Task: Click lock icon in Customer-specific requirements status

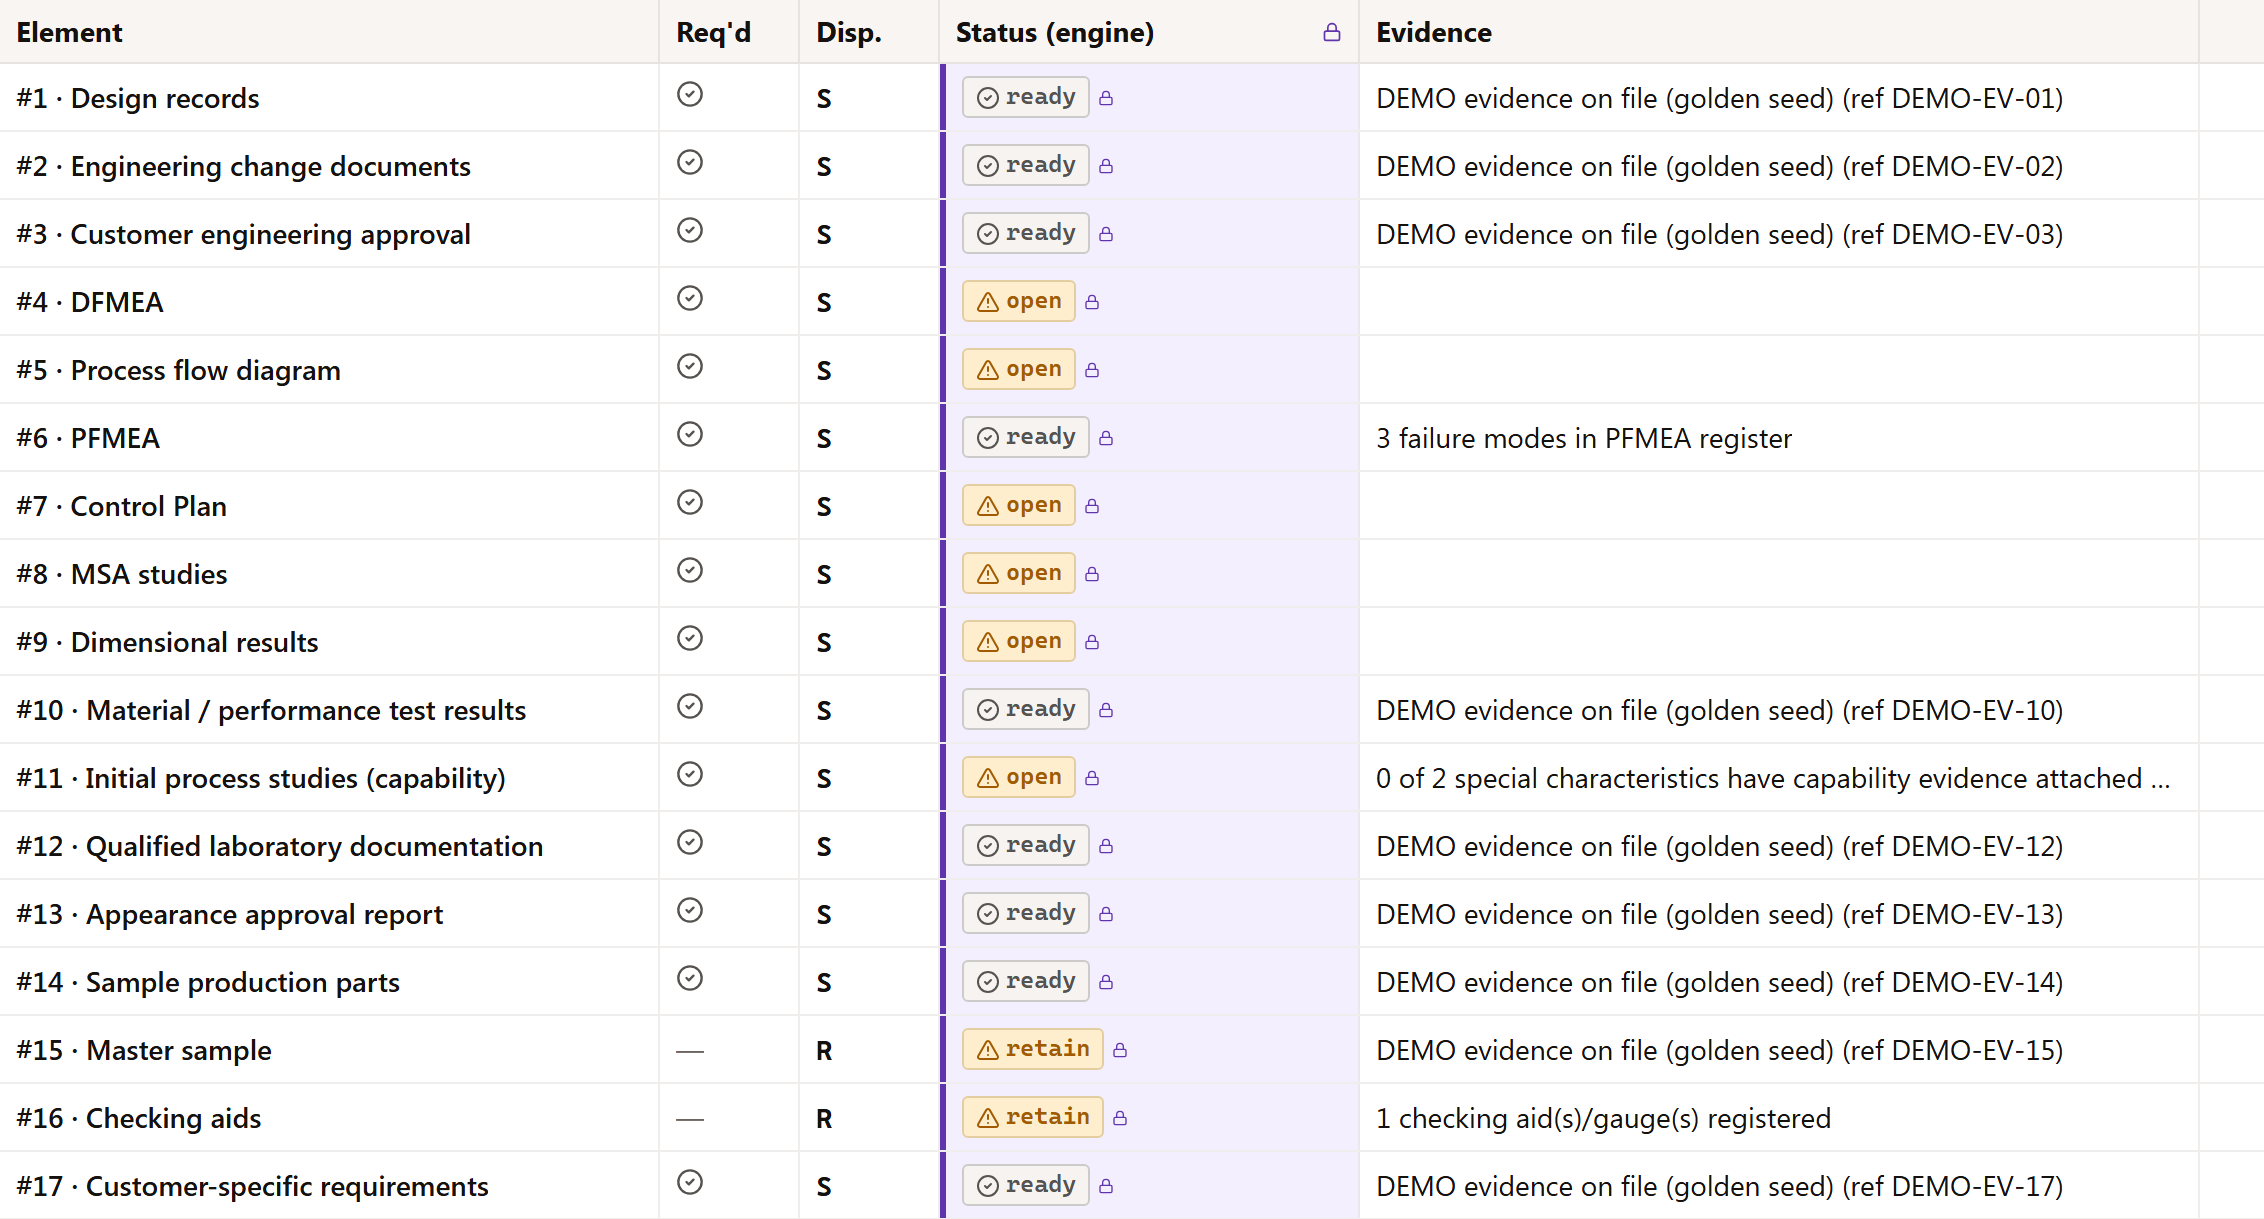Action: pyautogui.click(x=1106, y=1186)
